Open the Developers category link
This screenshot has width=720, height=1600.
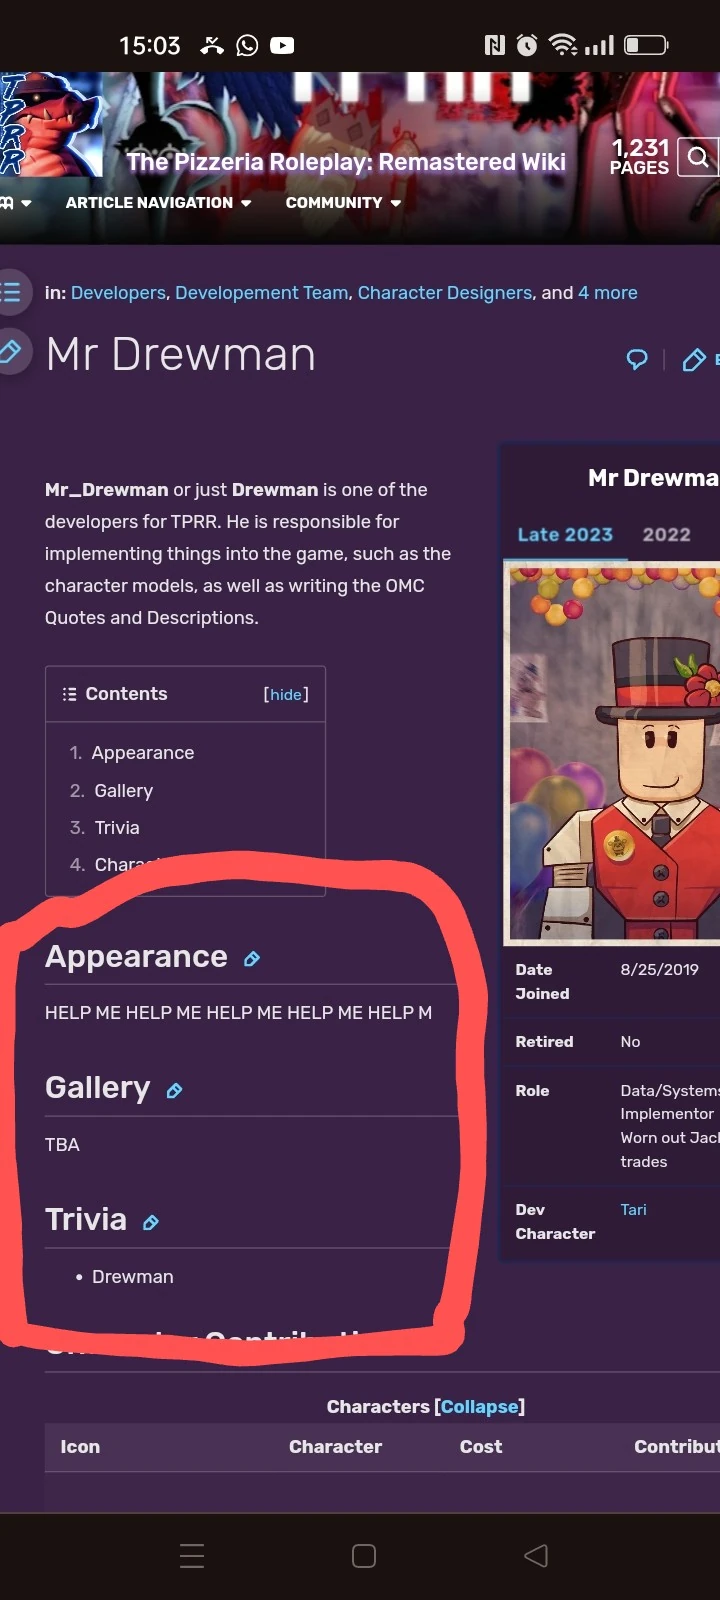(x=118, y=293)
